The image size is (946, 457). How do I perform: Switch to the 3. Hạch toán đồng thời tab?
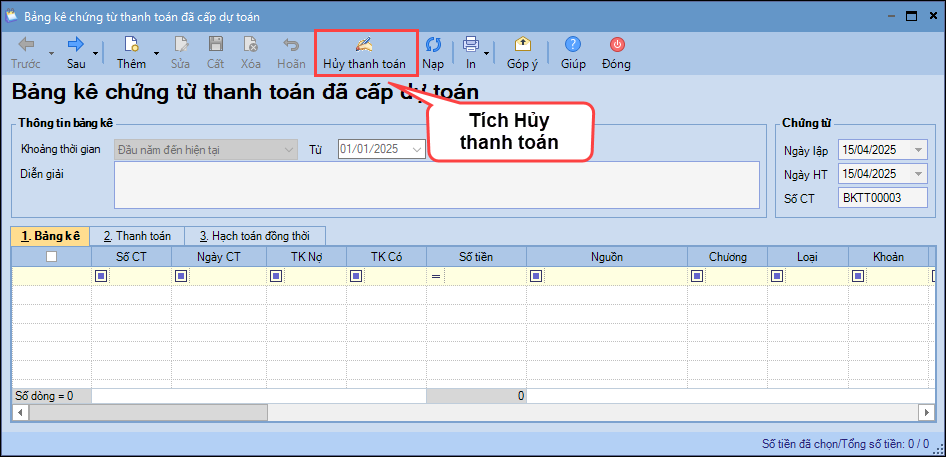point(255,236)
